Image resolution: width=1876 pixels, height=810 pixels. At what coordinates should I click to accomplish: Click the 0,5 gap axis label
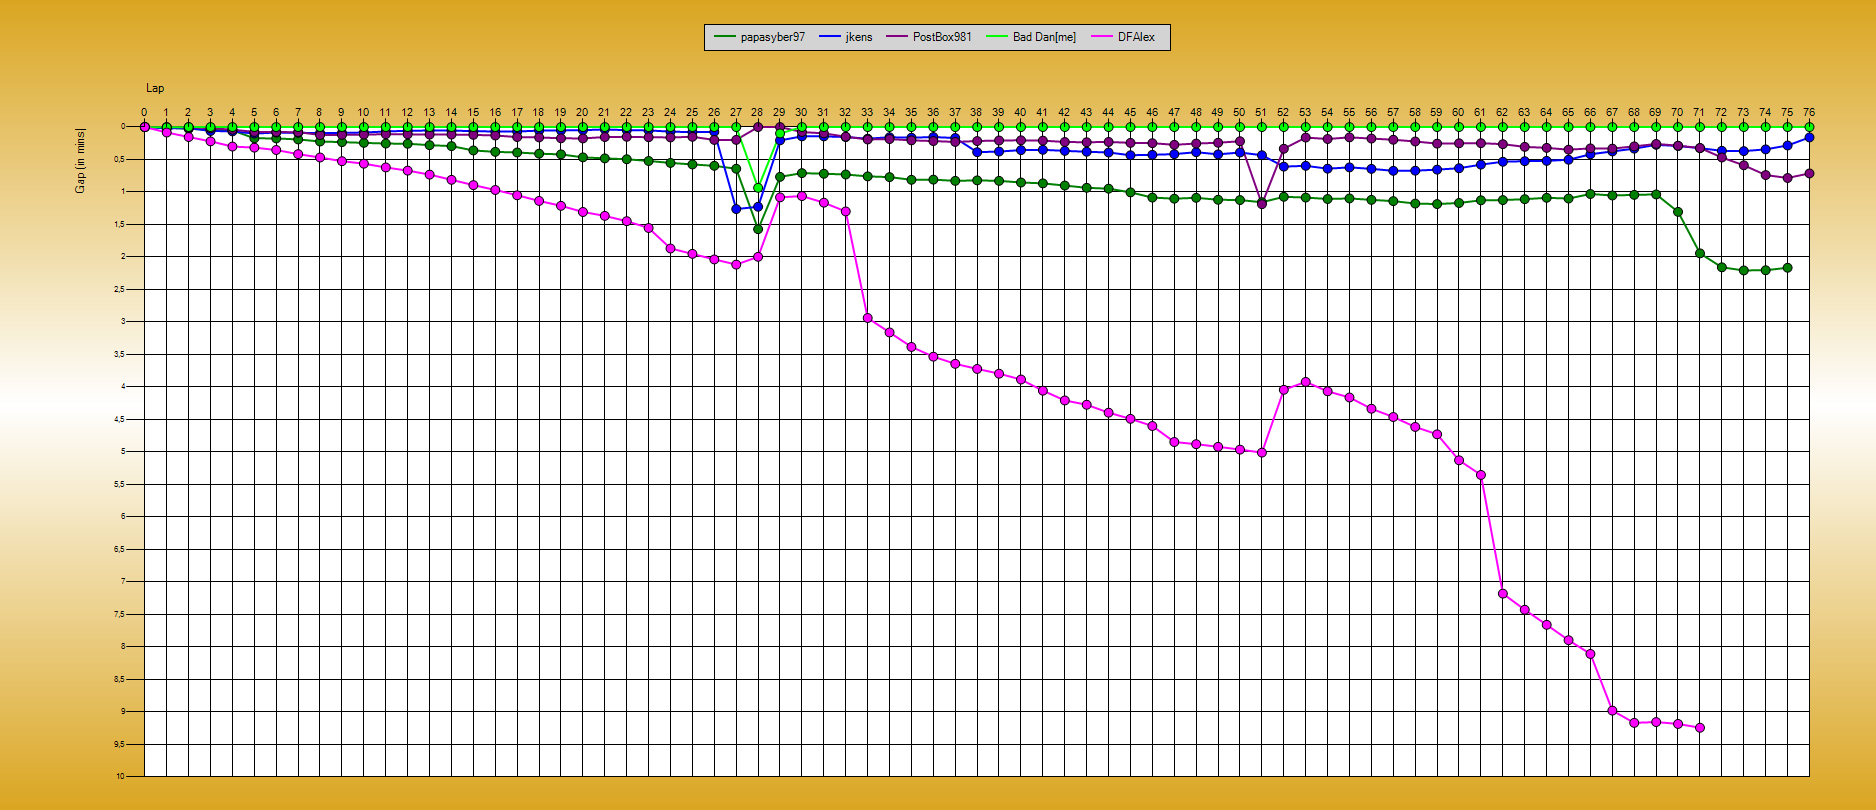coord(118,159)
